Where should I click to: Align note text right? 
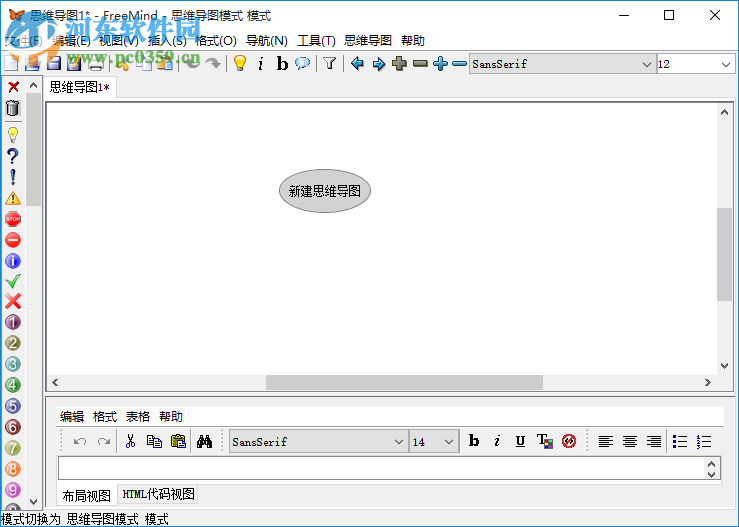(654, 442)
